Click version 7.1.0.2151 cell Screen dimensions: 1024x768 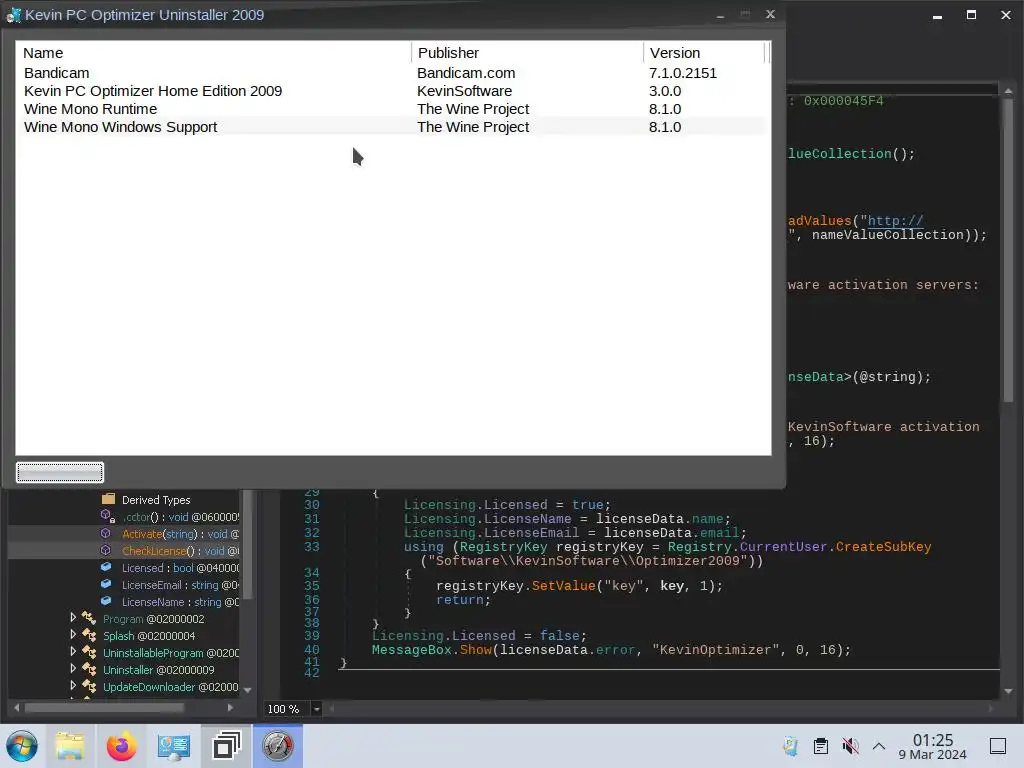[x=682, y=73]
